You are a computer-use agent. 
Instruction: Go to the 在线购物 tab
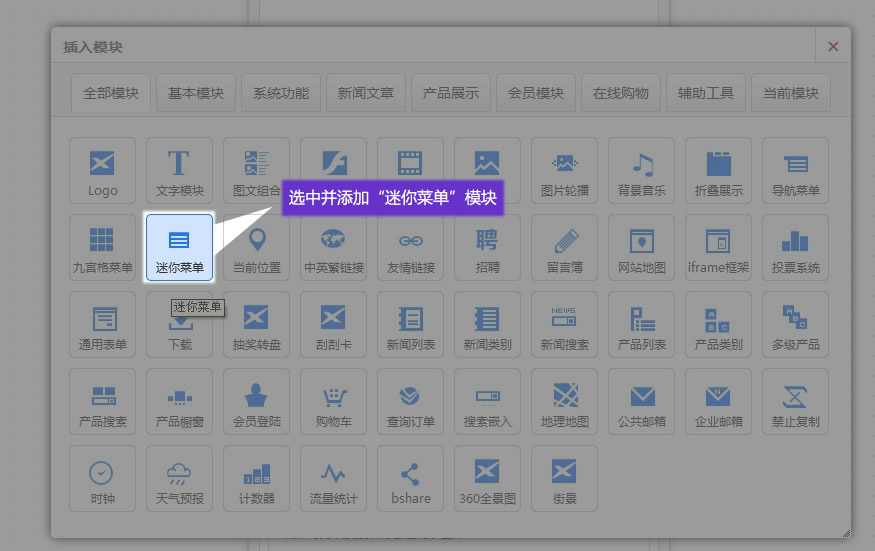coord(620,93)
